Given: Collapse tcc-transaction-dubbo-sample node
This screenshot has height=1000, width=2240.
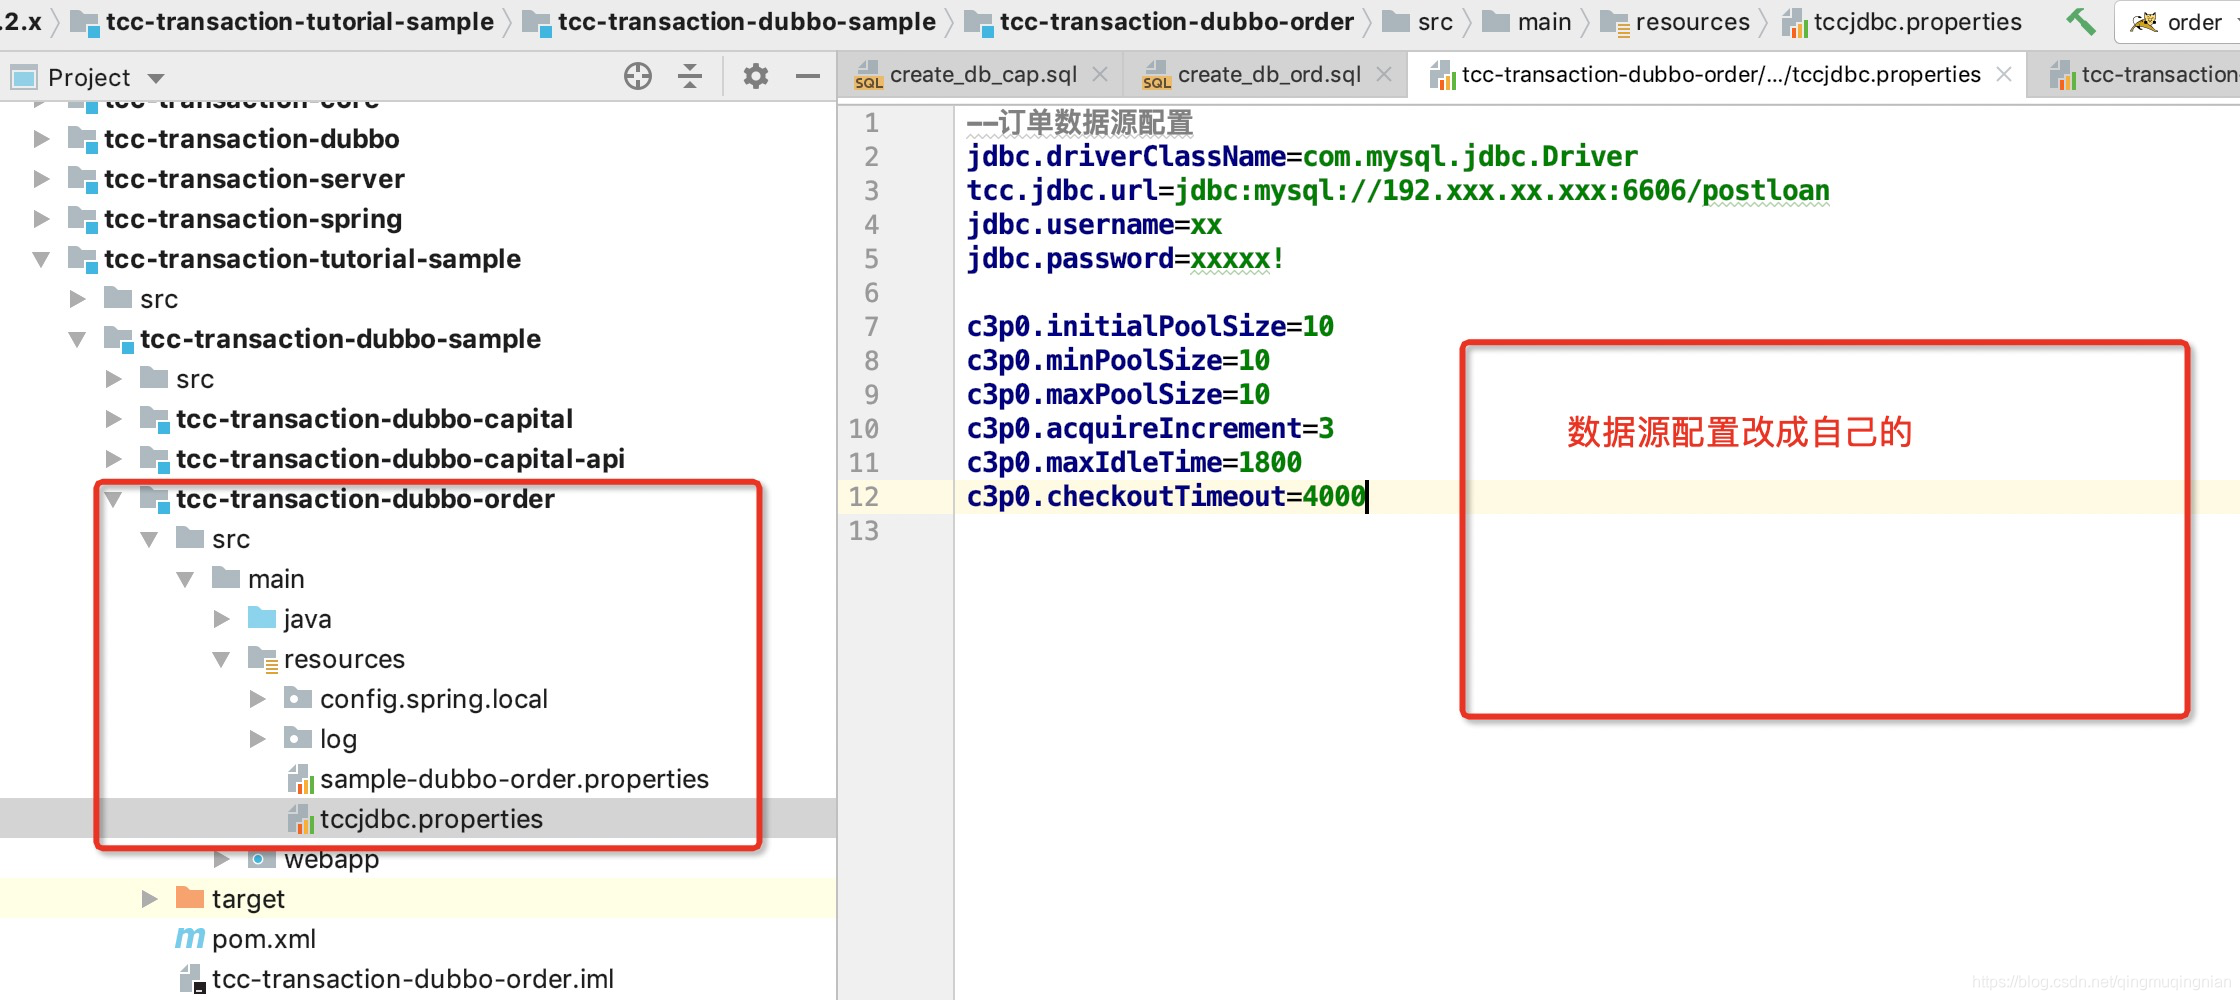Looking at the screenshot, I should click(77, 339).
